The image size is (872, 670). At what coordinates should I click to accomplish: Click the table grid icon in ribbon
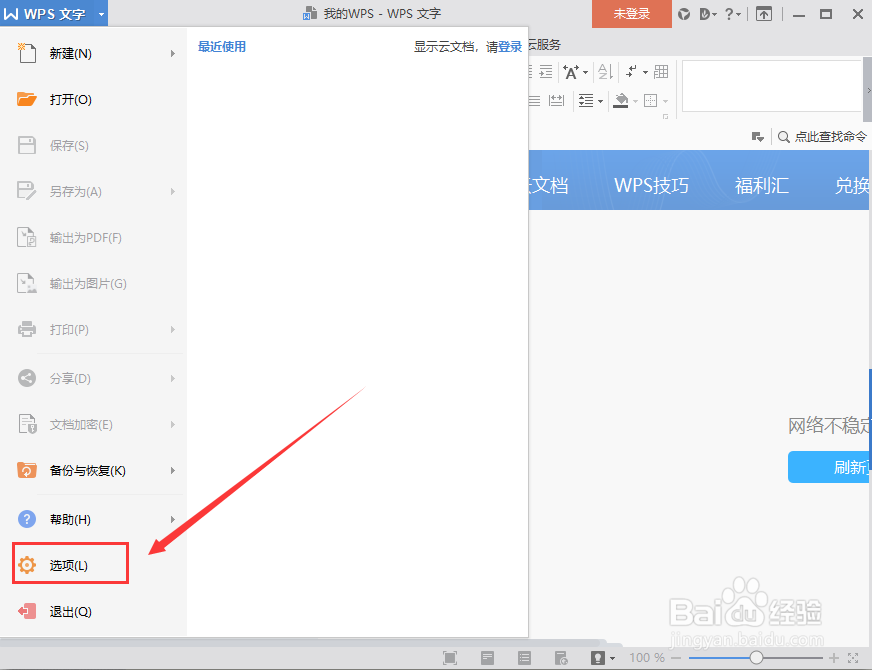[x=661, y=72]
